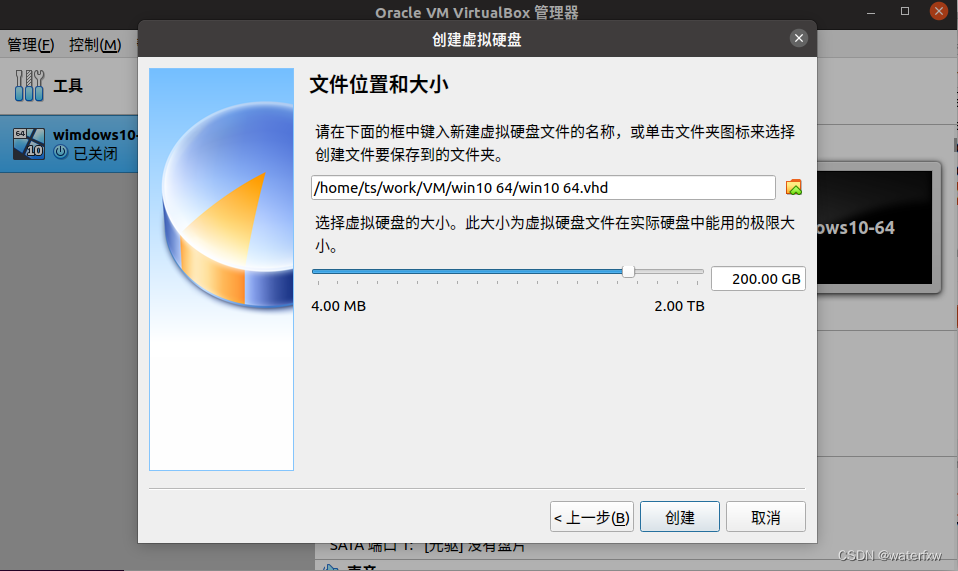Viewport: 958px width, 571px height.
Task: Click the 2.00 TB maximum size label
Action: point(679,306)
